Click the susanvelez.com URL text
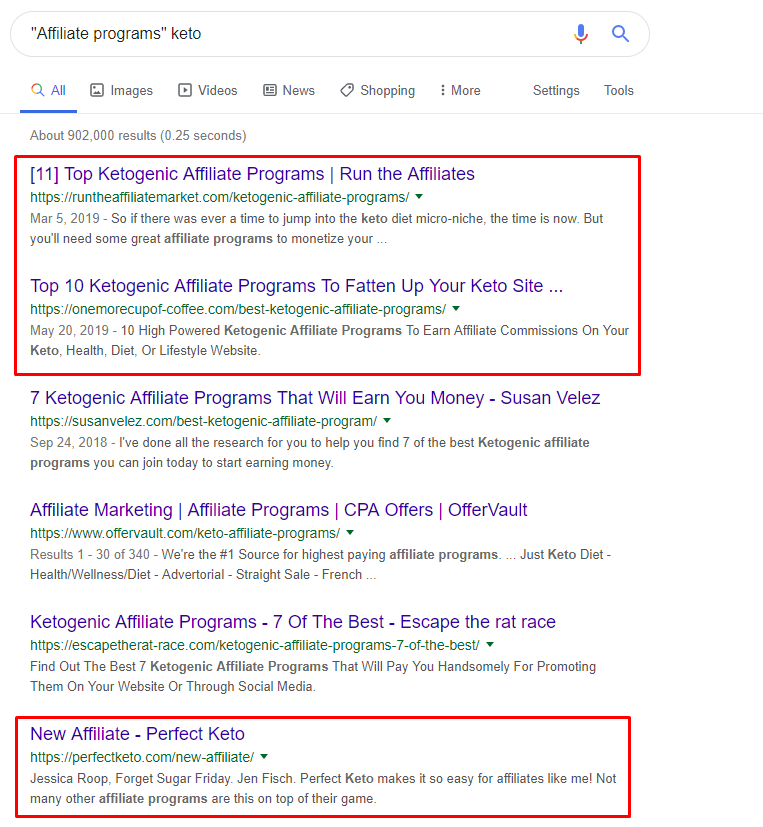The height and width of the screenshot is (827, 763). click(x=204, y=421)
